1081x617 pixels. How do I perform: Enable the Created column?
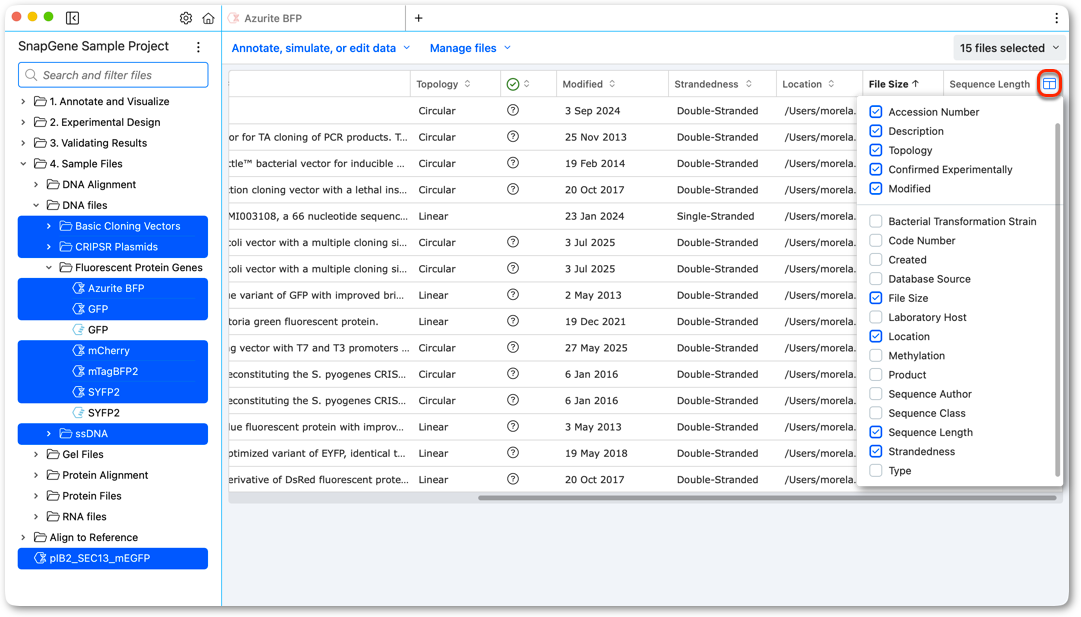pos(876,260)
